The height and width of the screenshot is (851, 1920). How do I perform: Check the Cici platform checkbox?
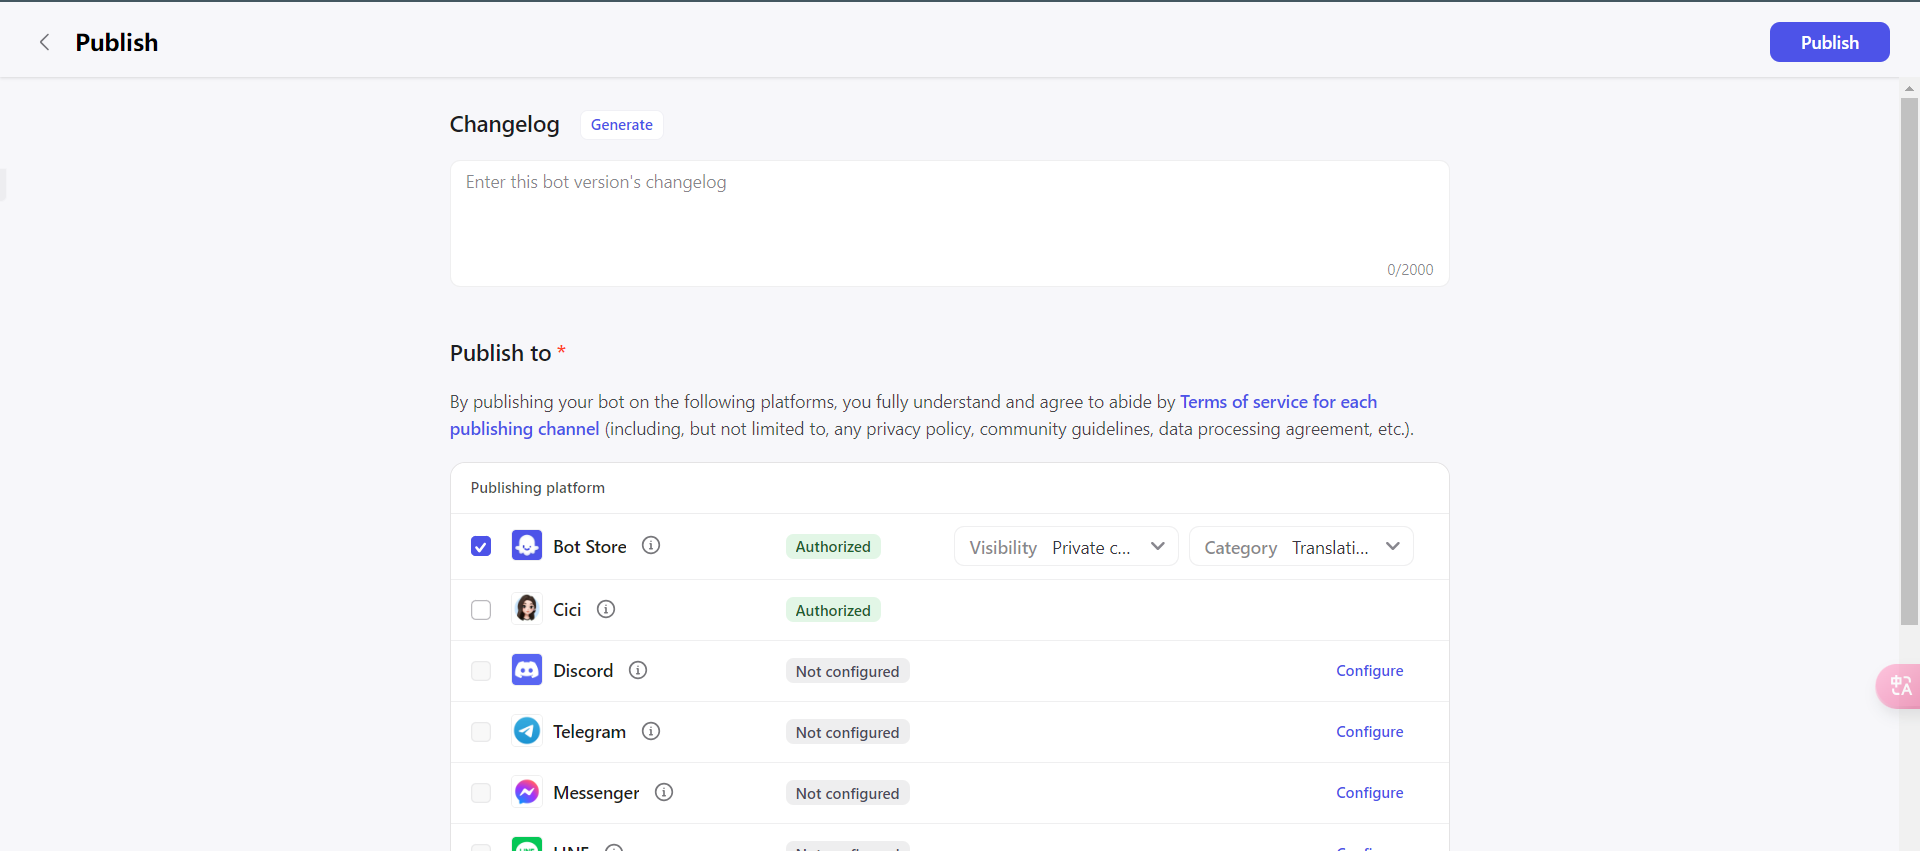coord(481,610)
